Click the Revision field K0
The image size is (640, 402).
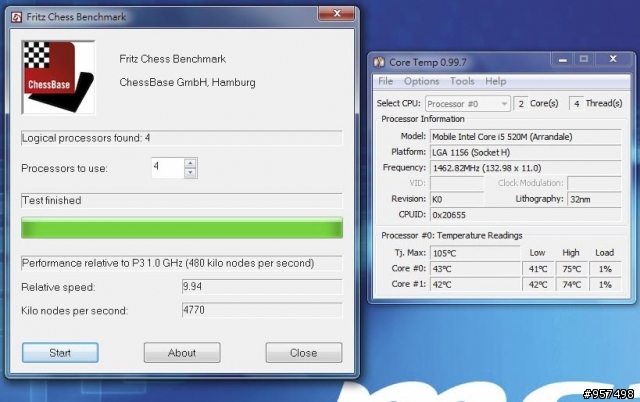[x=457, y=199]
